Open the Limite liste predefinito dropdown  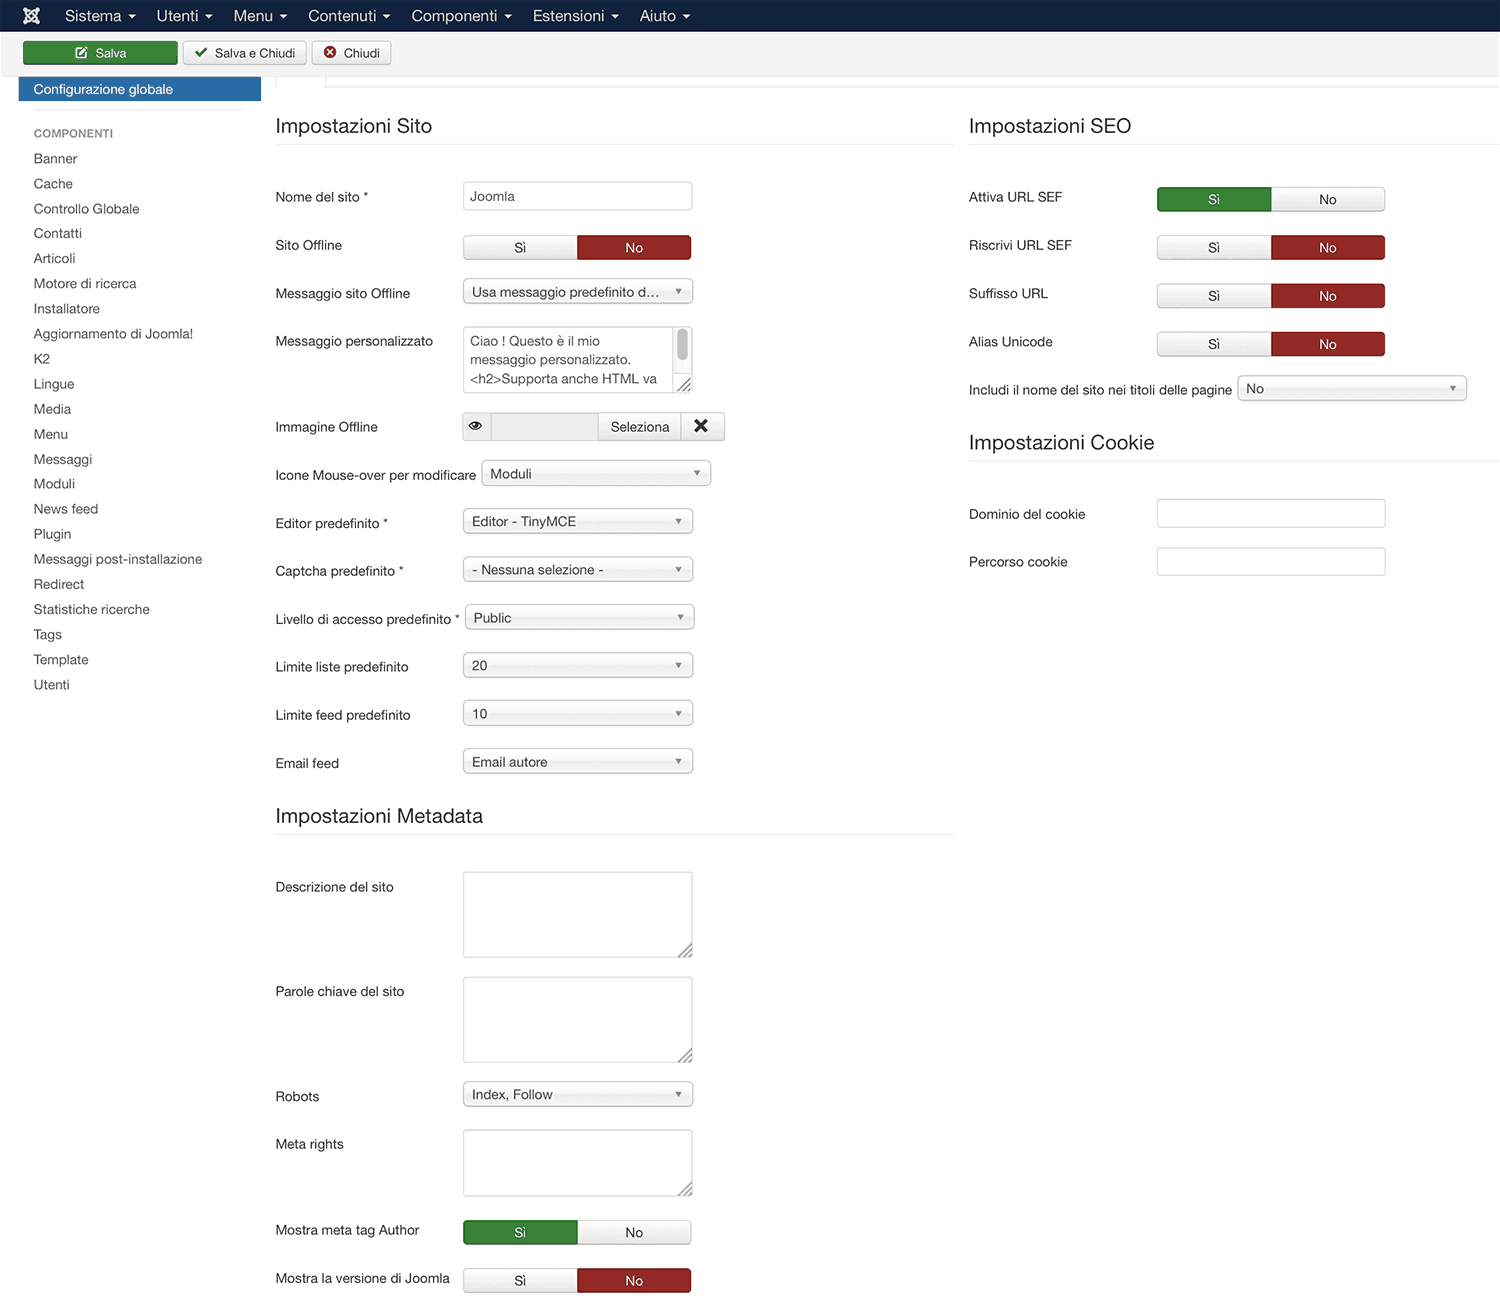577,666
